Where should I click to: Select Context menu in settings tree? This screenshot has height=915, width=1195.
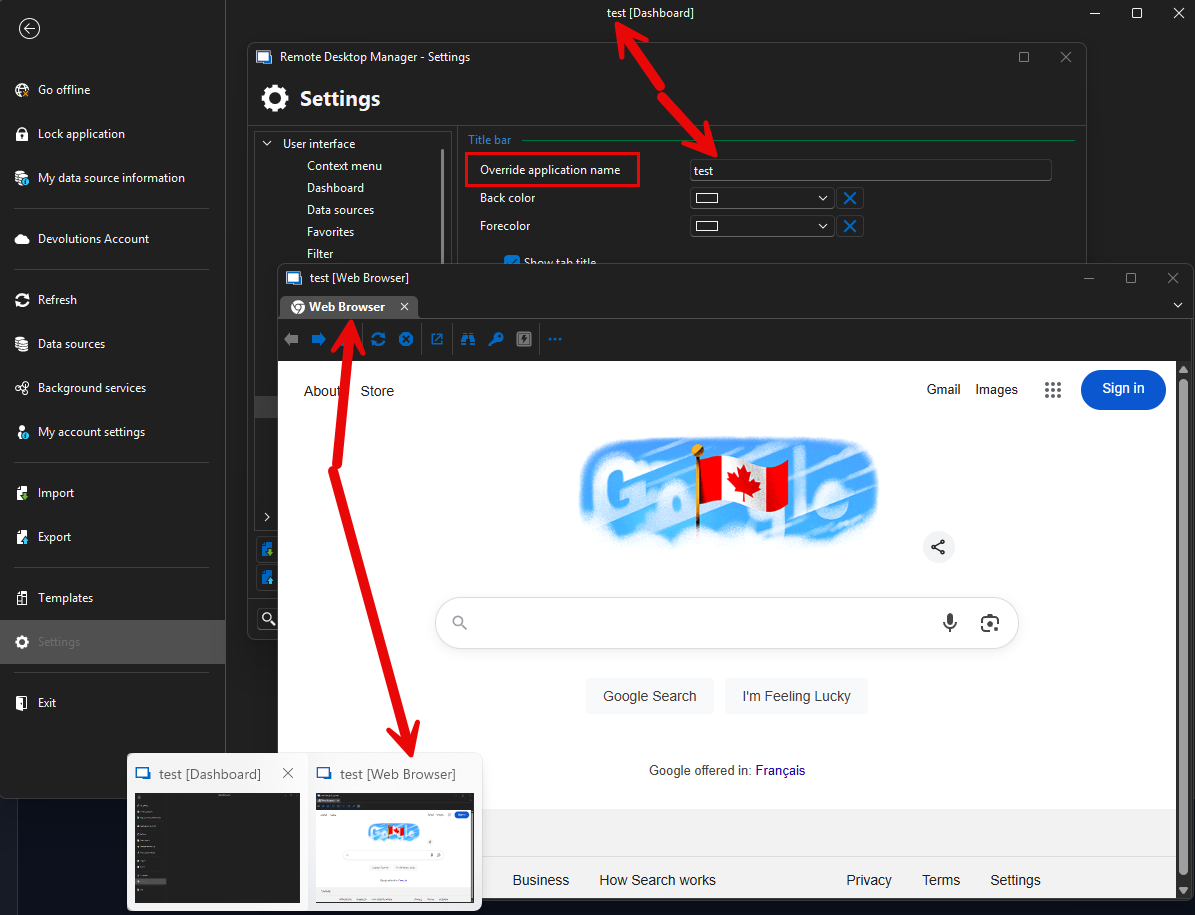[x=344, y=166]
